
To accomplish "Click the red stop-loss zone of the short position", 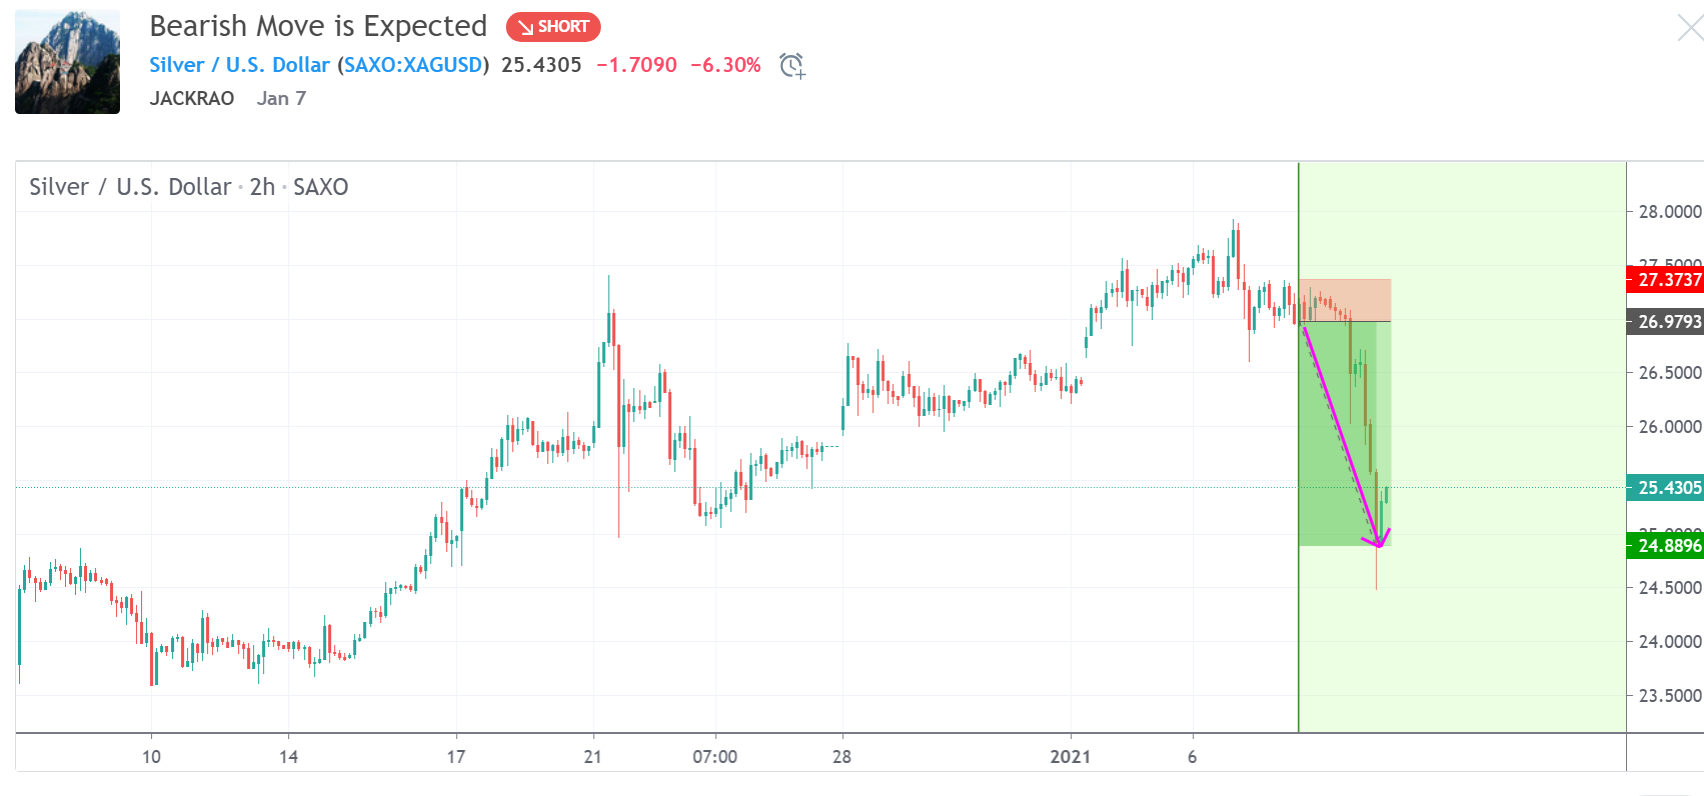I will click(x=1344, y=296).
